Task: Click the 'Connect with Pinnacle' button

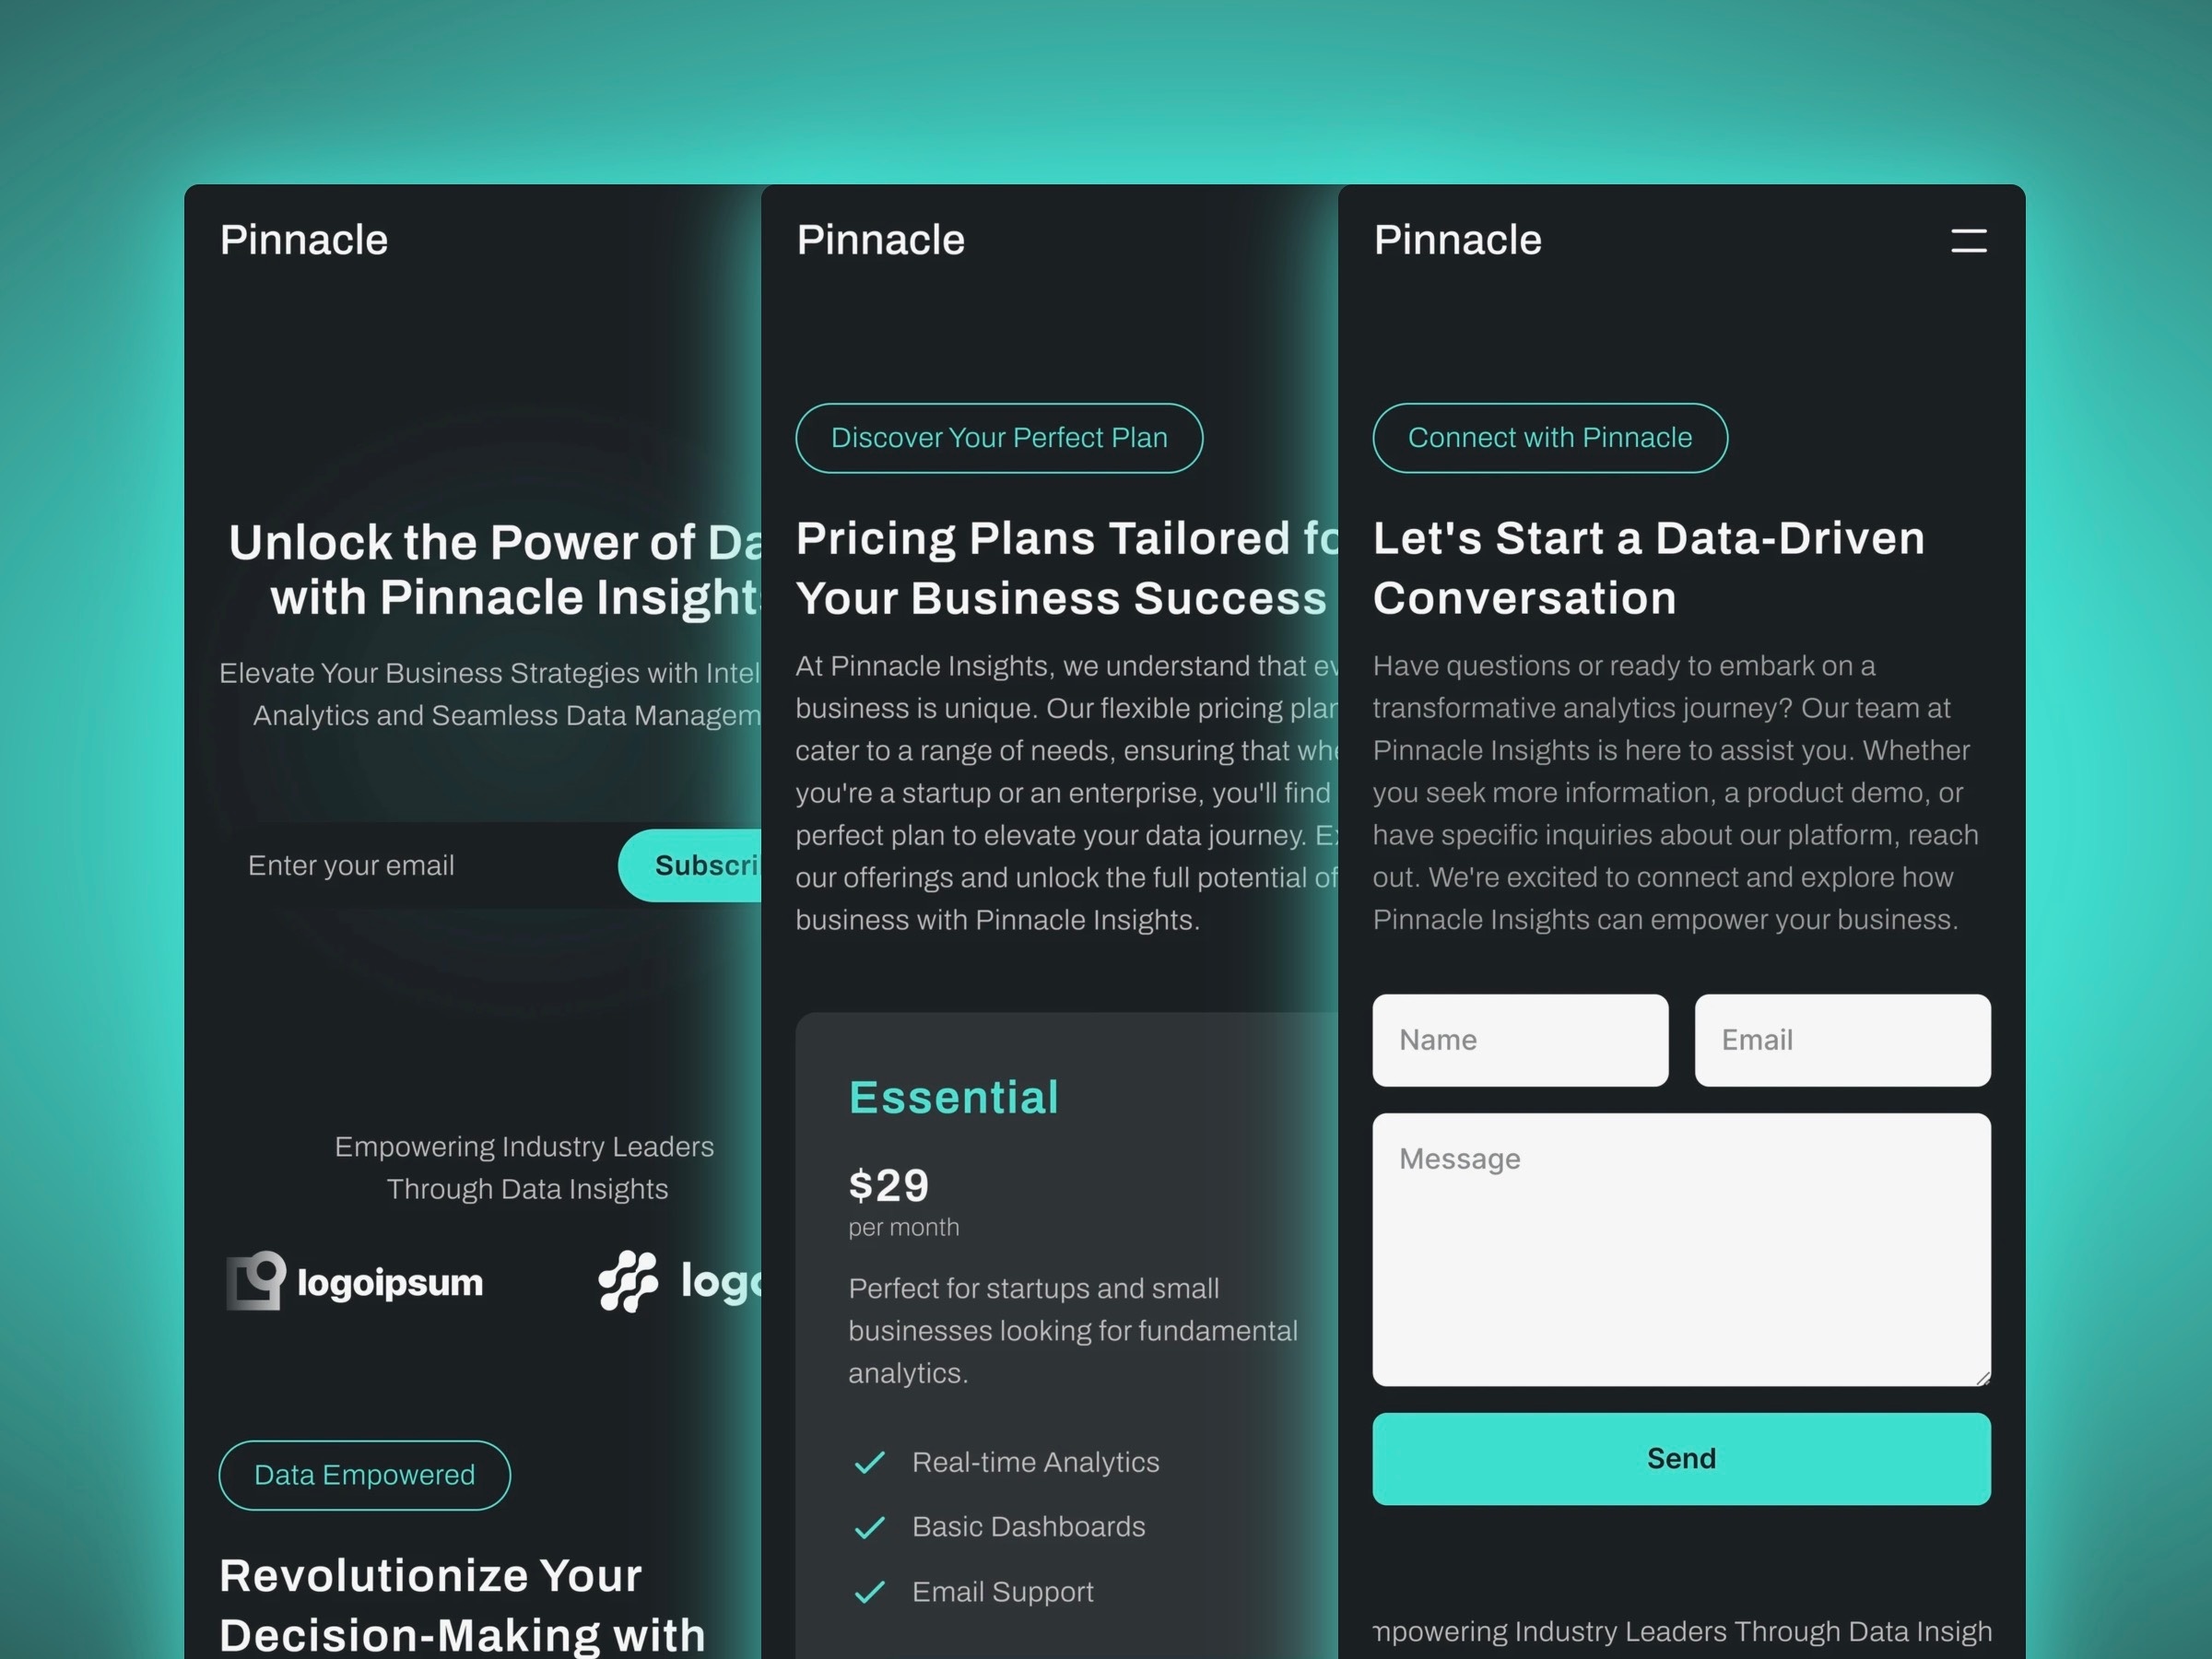Action: (1550, 436)
